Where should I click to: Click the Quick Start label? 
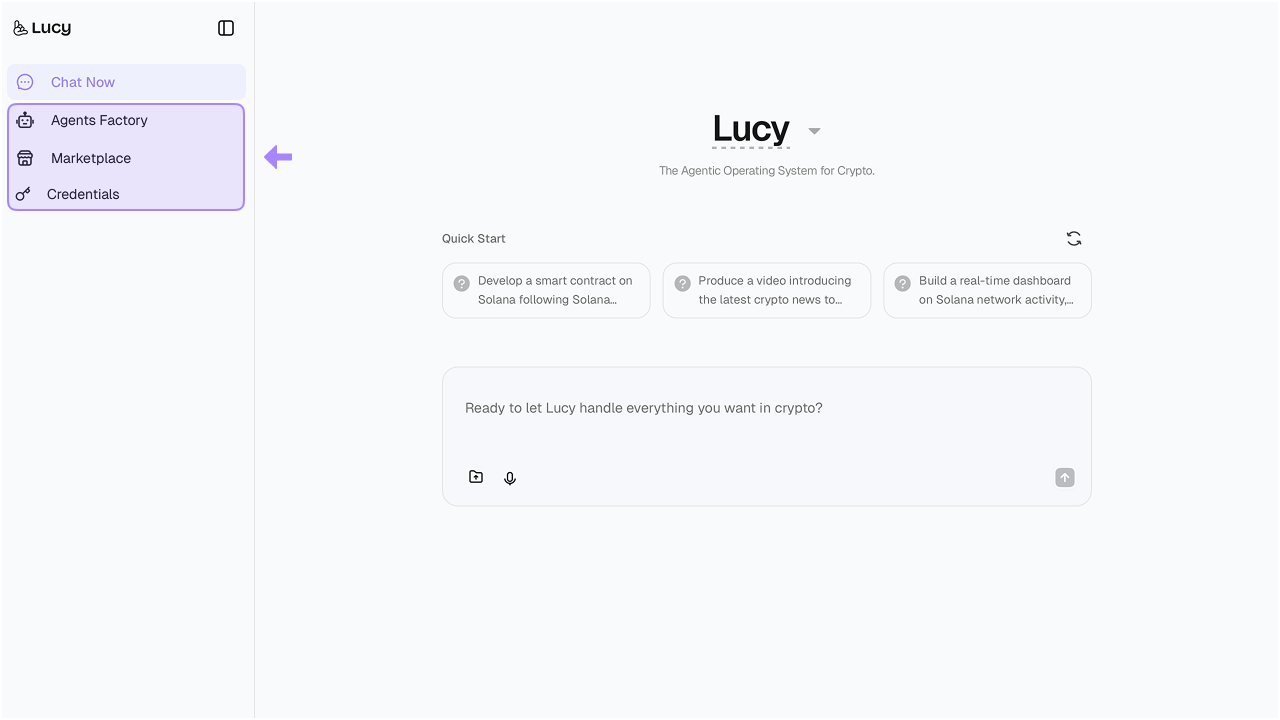tap(474, 238)
